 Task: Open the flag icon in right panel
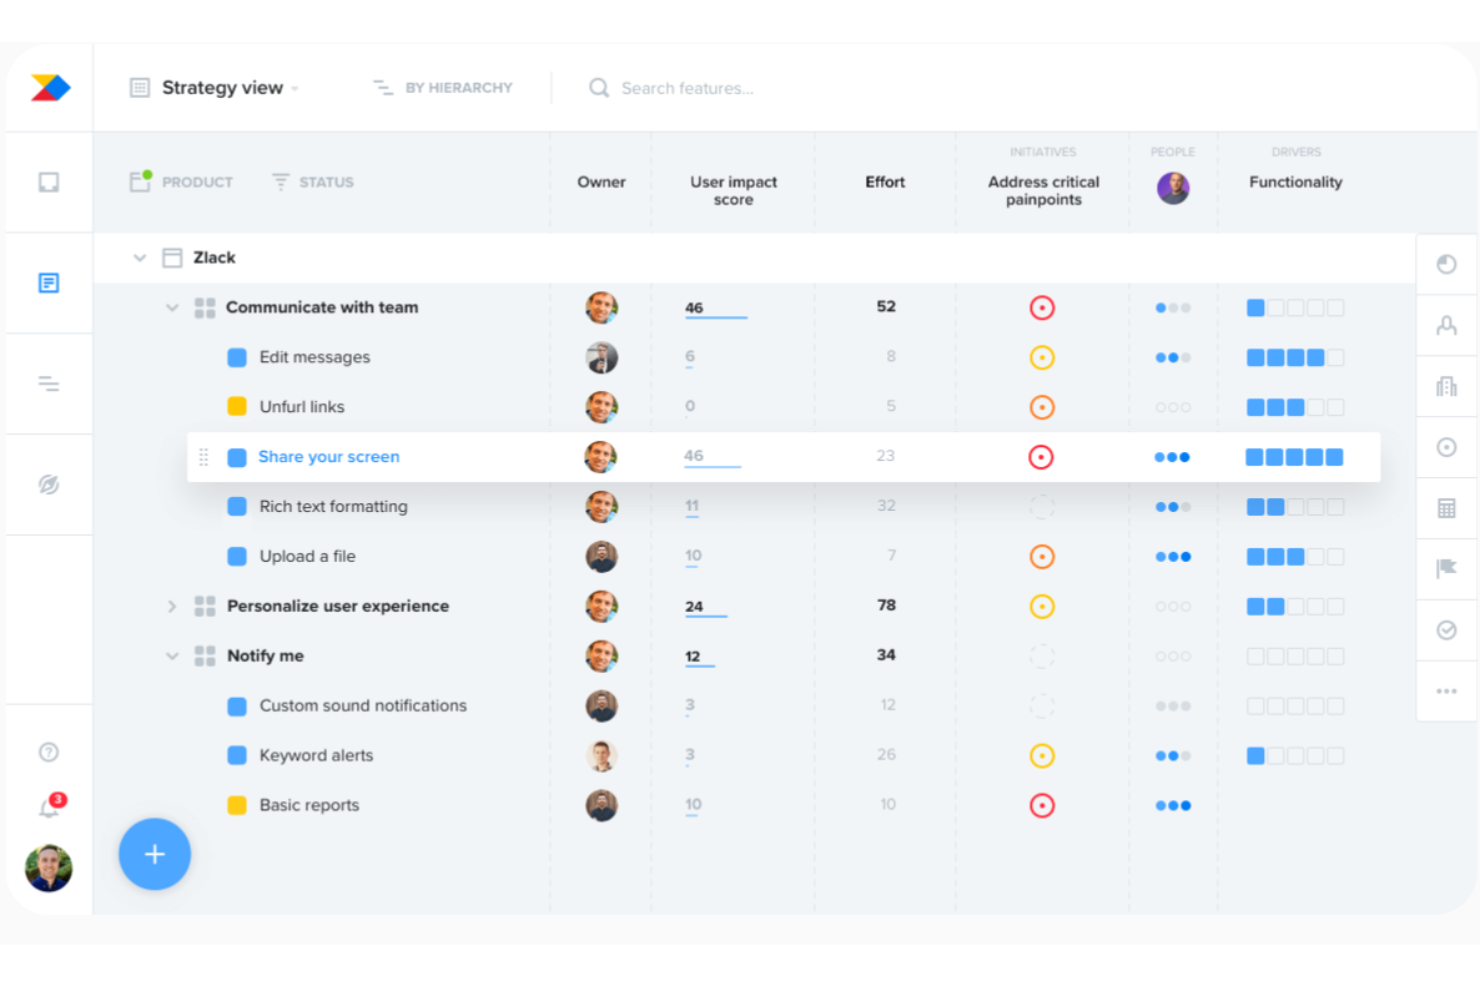pos(1446,569)
